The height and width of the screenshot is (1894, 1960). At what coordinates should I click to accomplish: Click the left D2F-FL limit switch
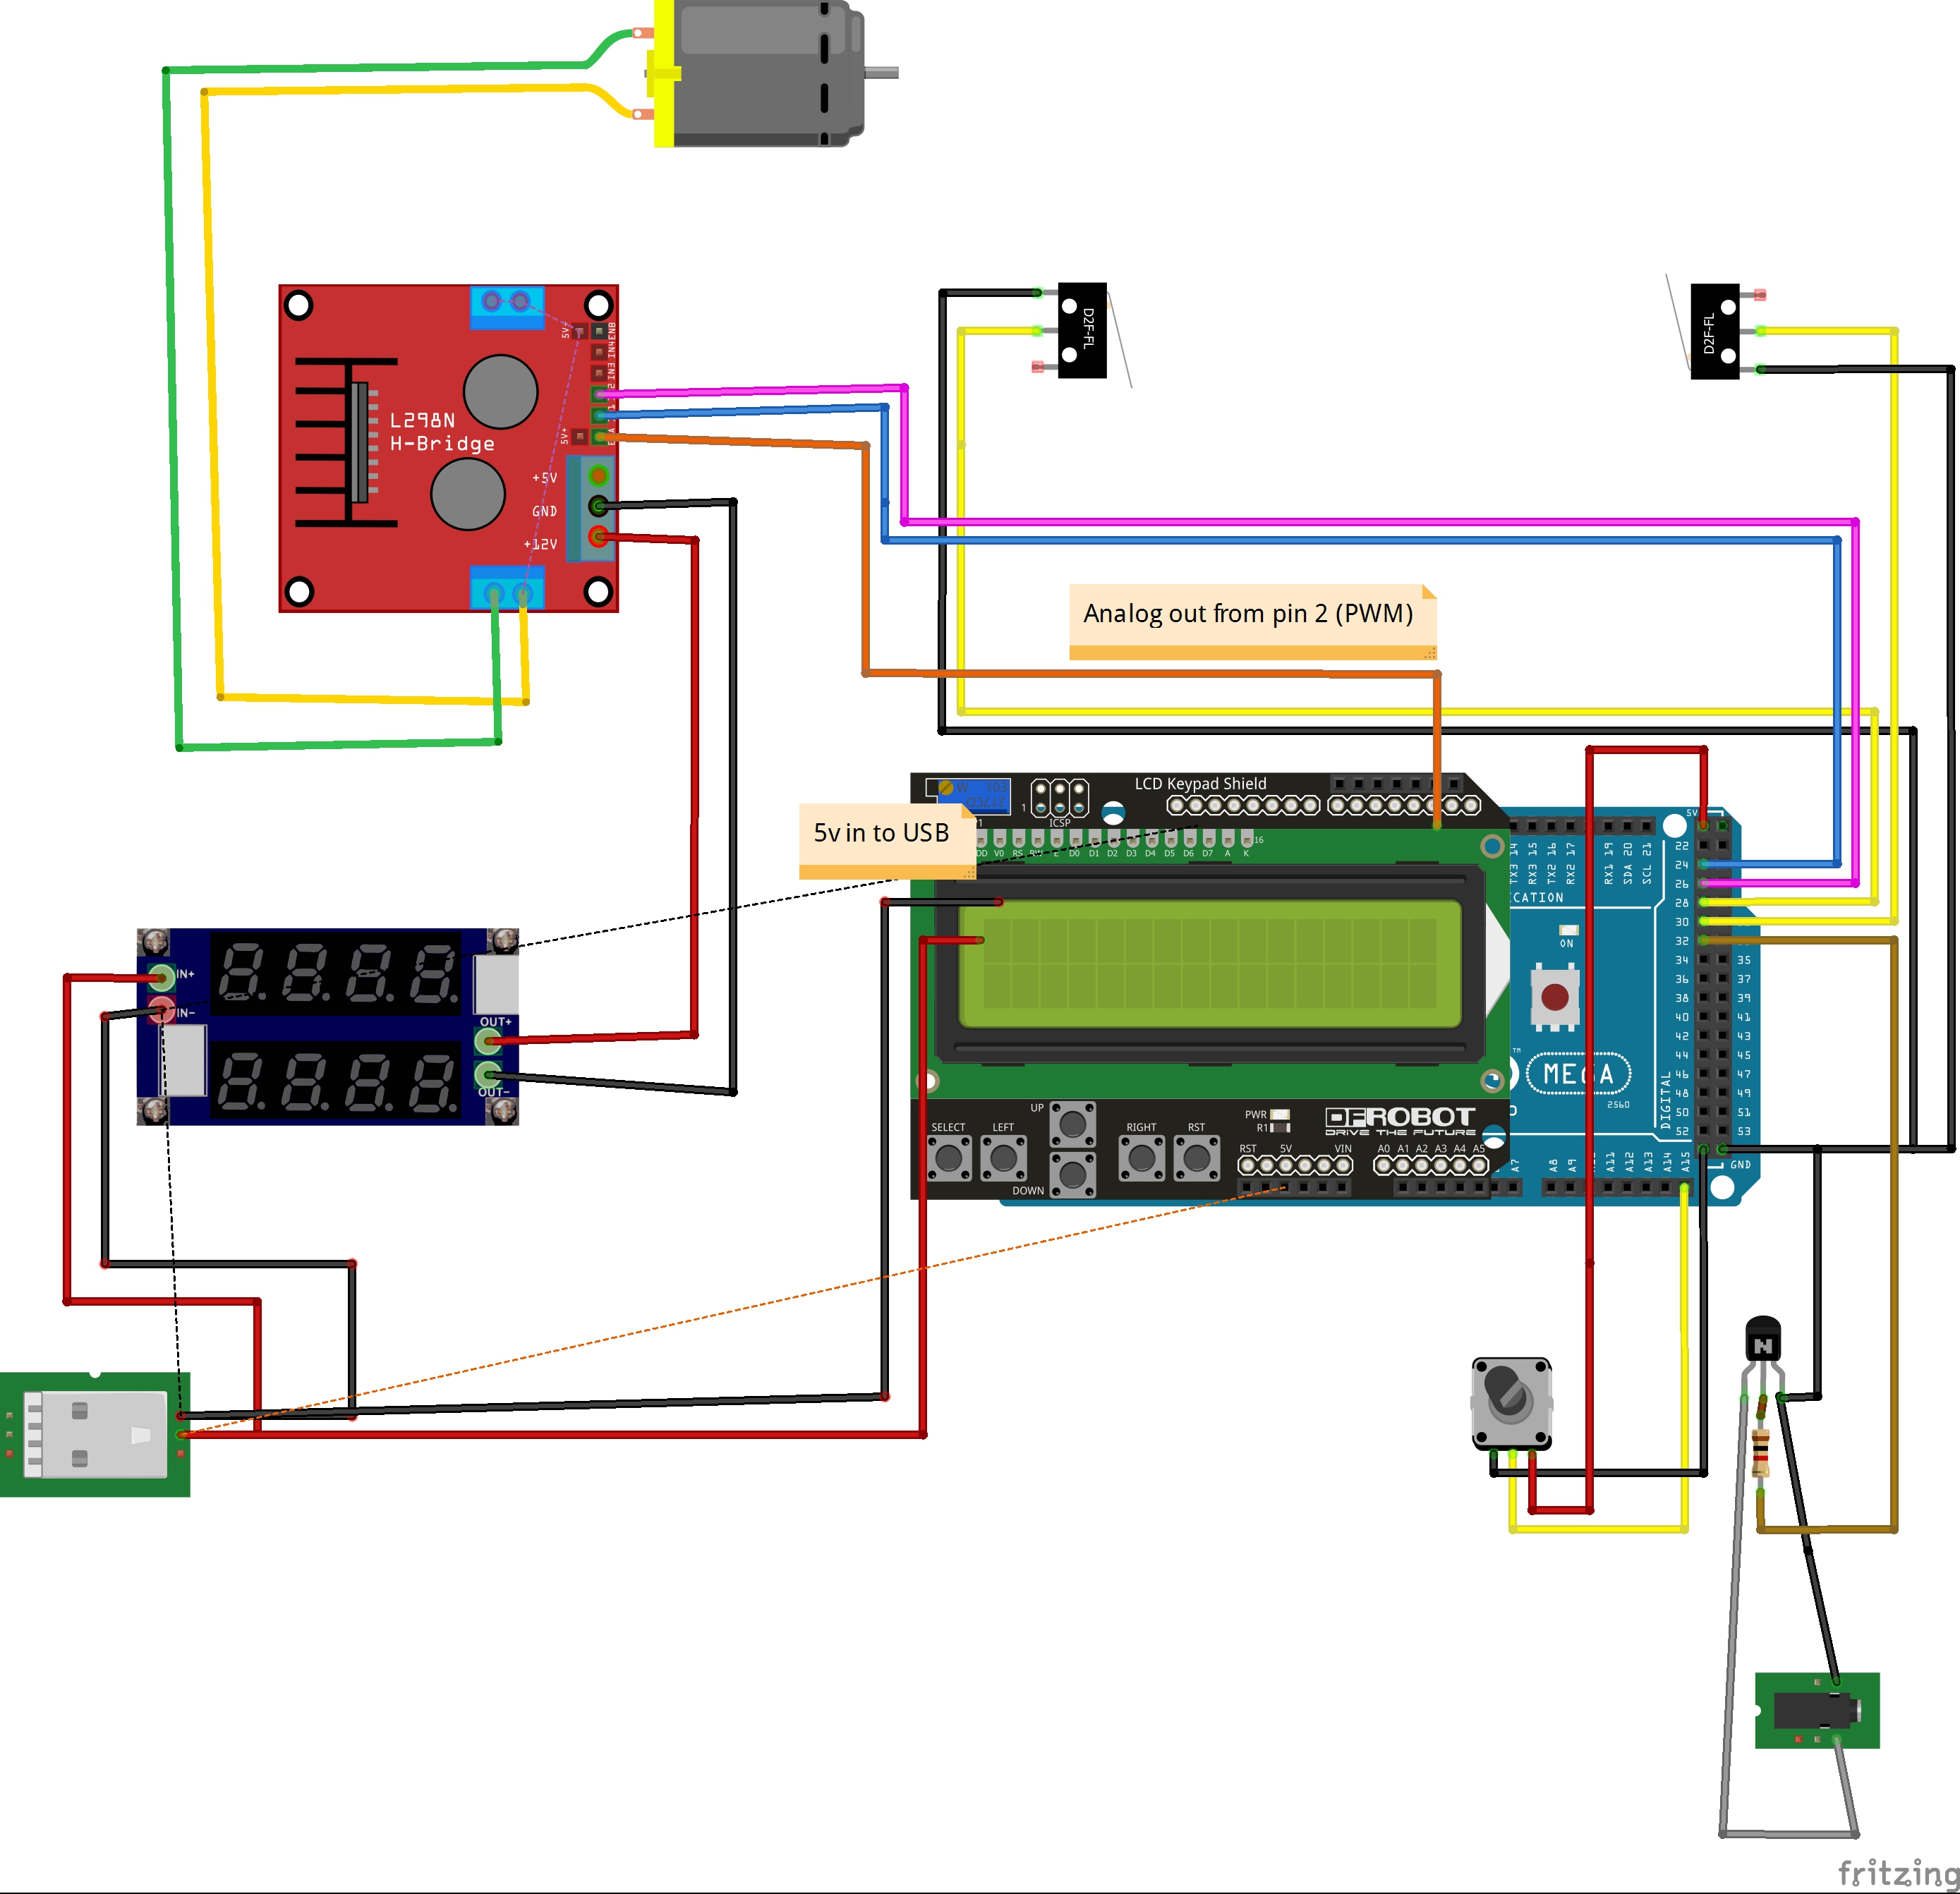click(x=1082, y=330)
